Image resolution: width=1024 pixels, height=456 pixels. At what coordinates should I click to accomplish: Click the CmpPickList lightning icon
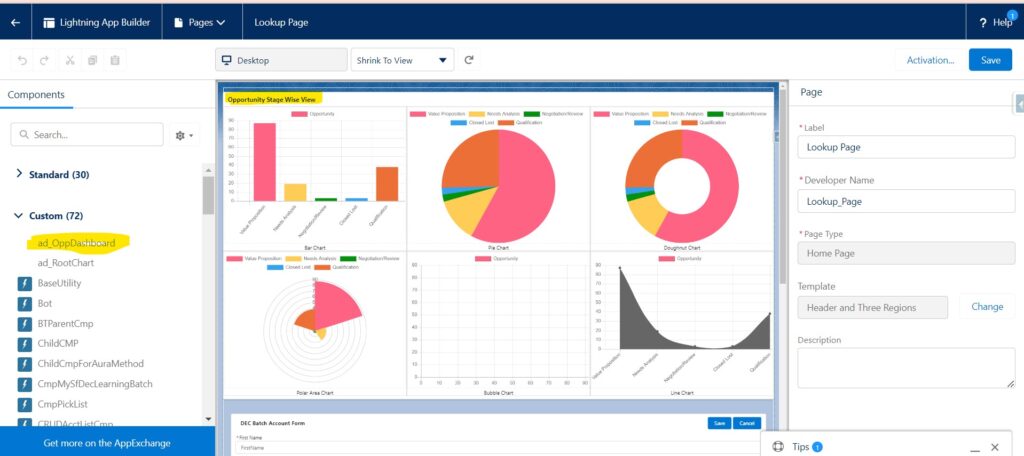(x=25, y=404)
